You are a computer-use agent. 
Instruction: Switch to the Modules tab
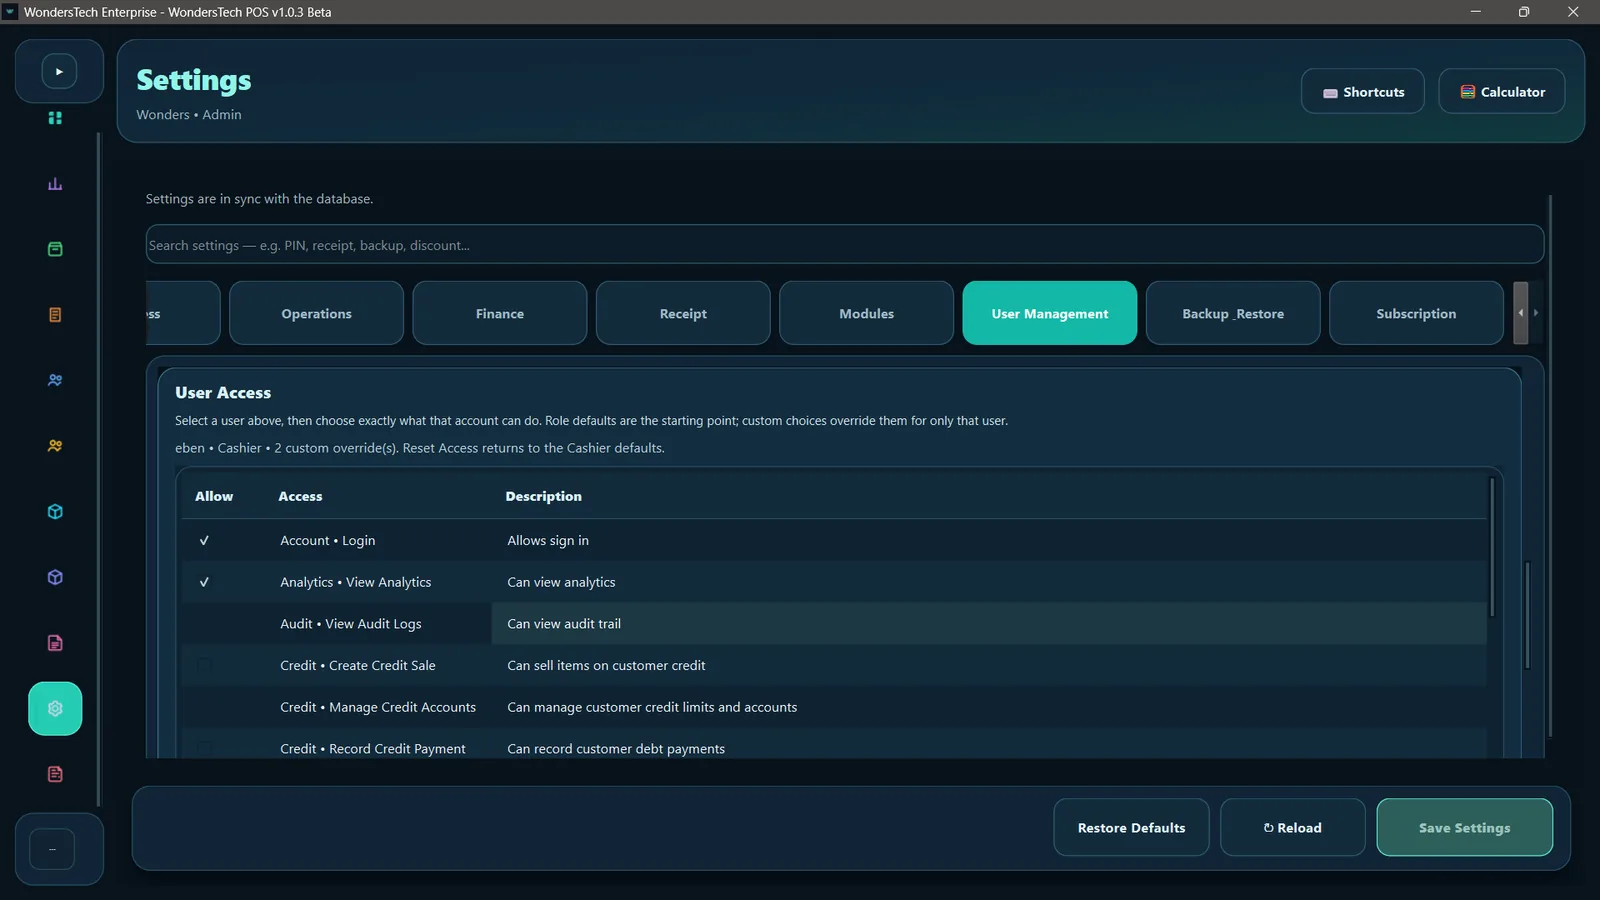[x=866, y=313]
